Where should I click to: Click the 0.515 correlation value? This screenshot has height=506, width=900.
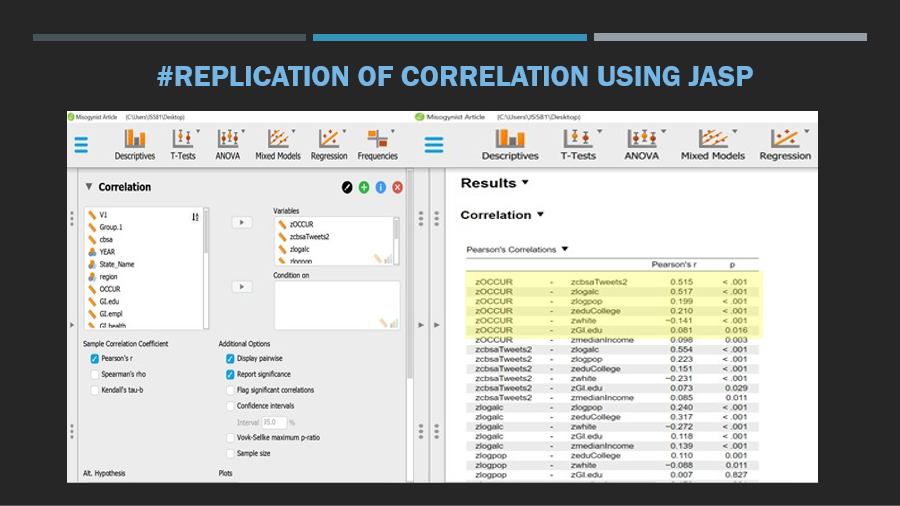pyautogui.click(x=681, y=282)
